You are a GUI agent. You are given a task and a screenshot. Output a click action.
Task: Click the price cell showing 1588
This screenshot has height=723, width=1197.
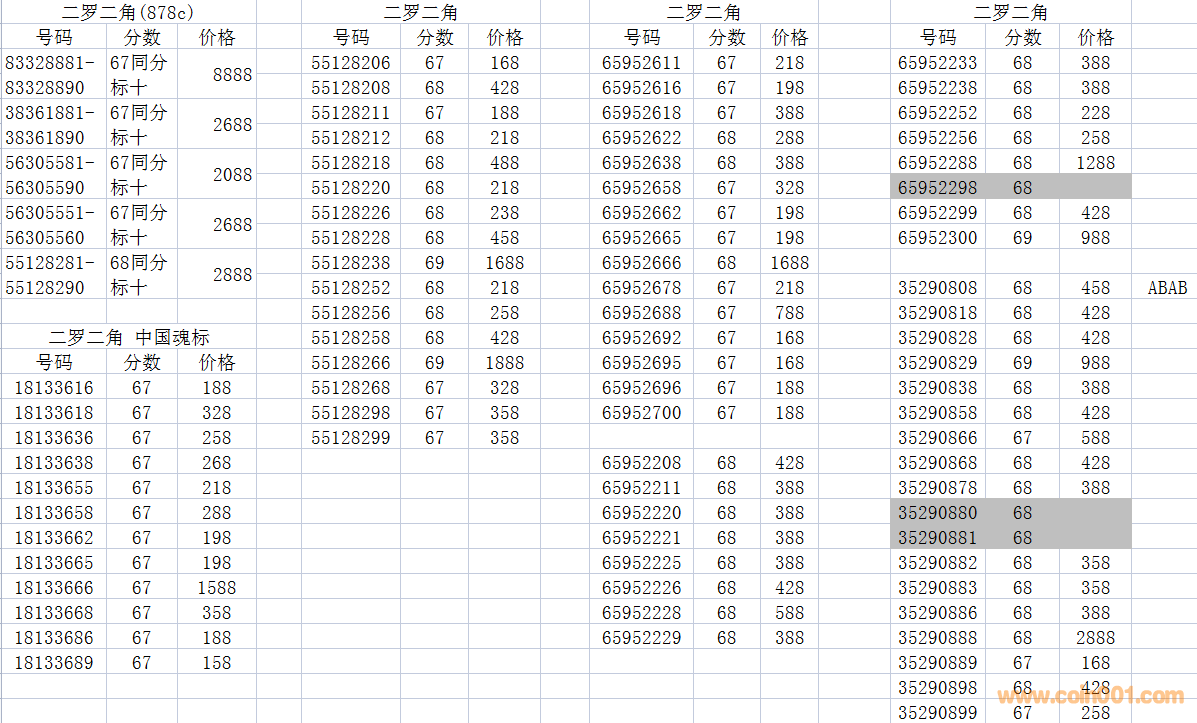coord(215,588)
